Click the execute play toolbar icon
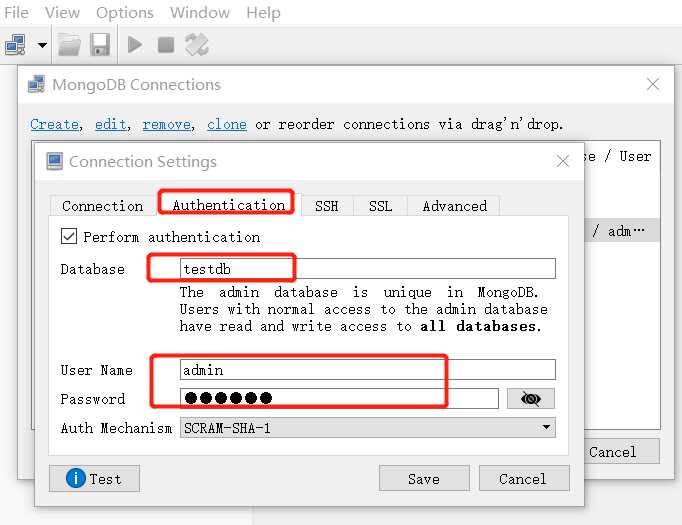This screenshot has width=682, height=525. 135,45
